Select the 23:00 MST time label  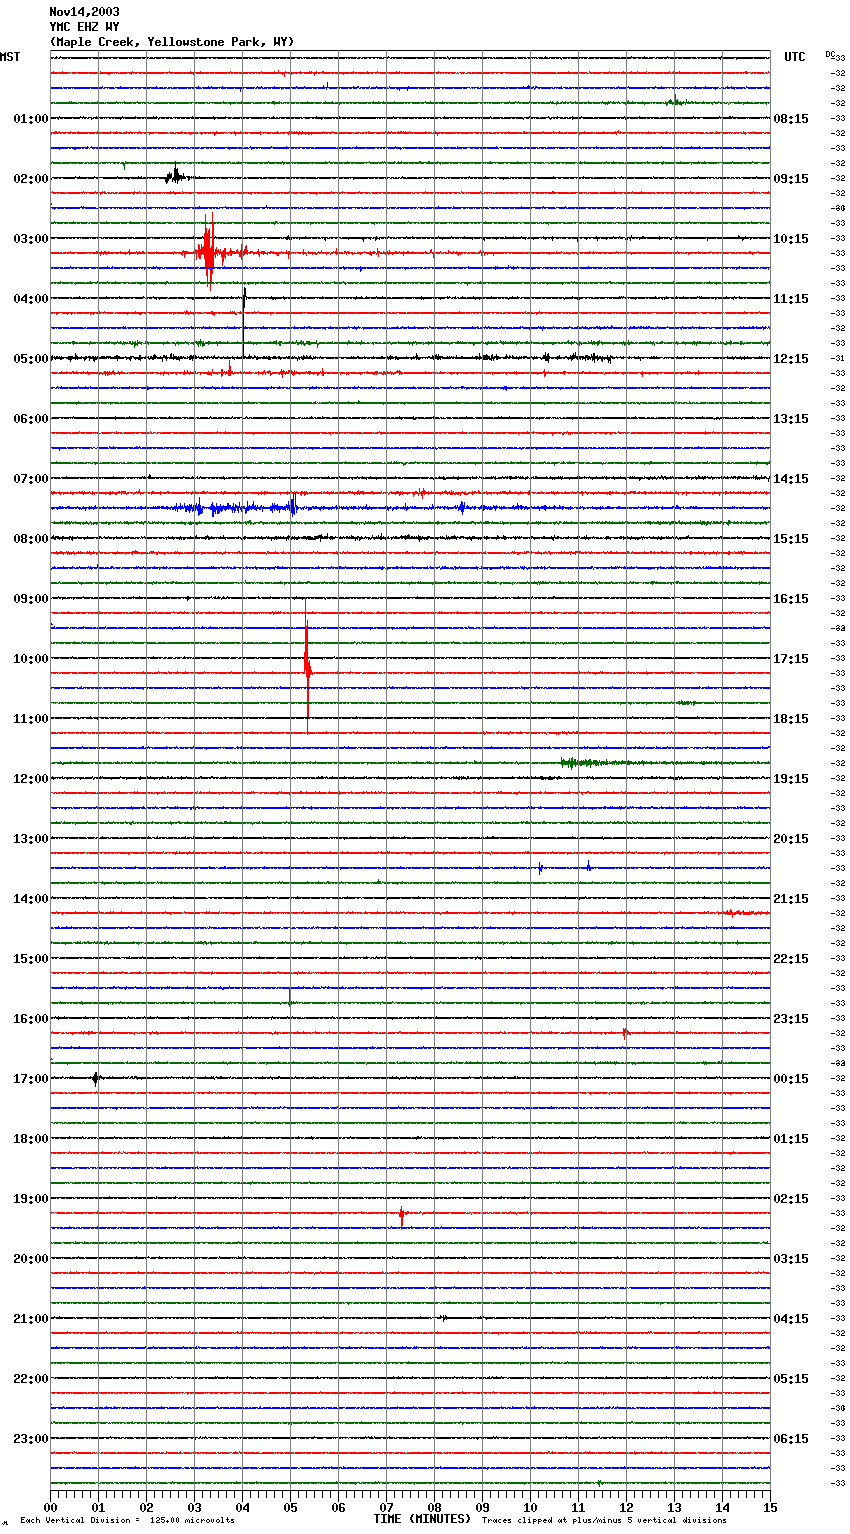30,1439
